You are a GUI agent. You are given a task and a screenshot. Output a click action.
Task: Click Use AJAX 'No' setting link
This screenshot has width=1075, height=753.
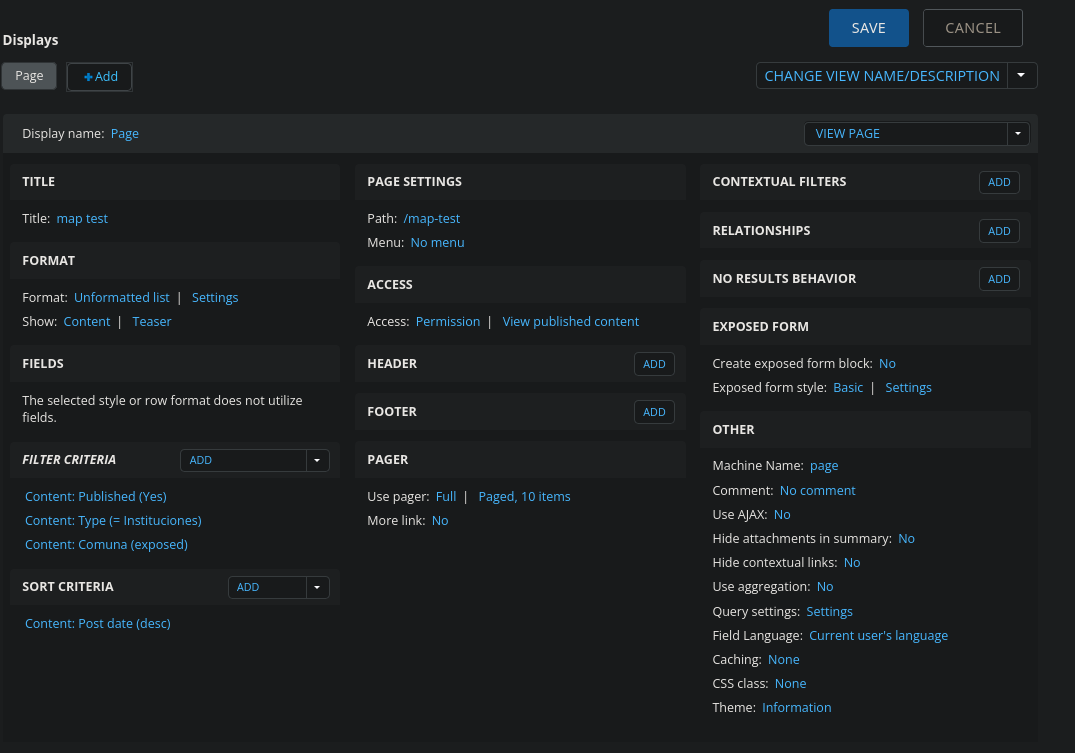[x=782, y=515]
